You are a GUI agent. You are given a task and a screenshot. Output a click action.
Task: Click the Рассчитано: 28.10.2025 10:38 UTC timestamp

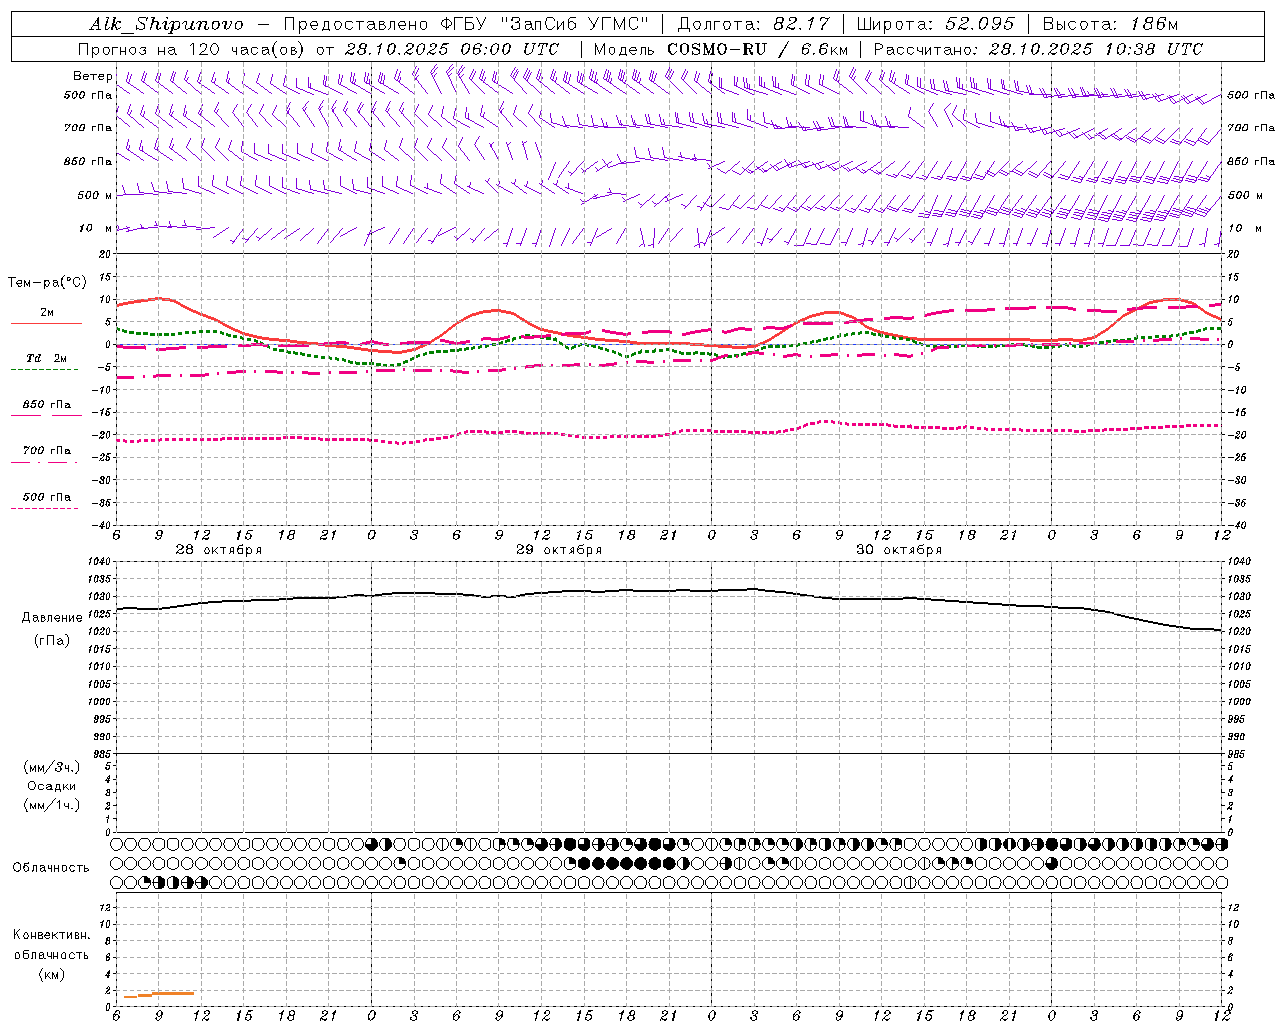pyautogui.click(x=1038, y=49)
